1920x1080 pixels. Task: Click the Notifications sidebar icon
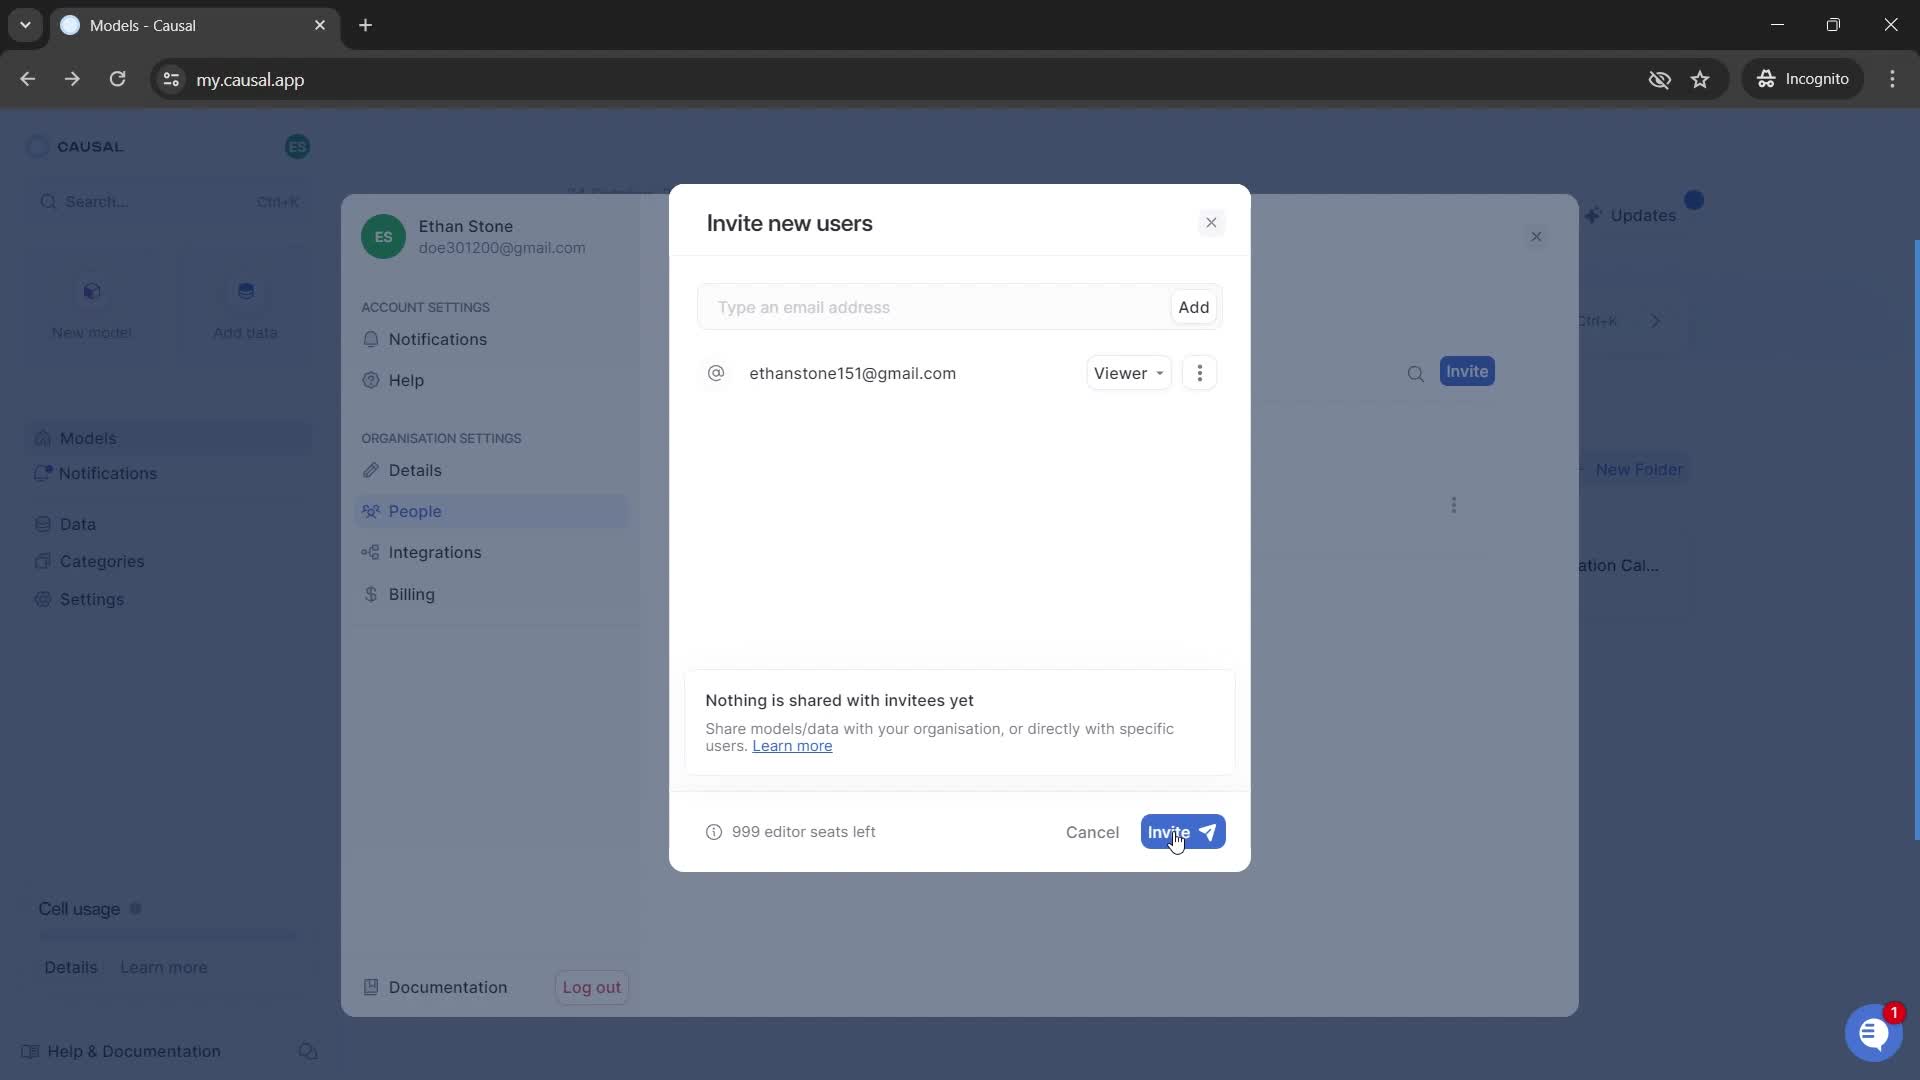coord(42,472)
